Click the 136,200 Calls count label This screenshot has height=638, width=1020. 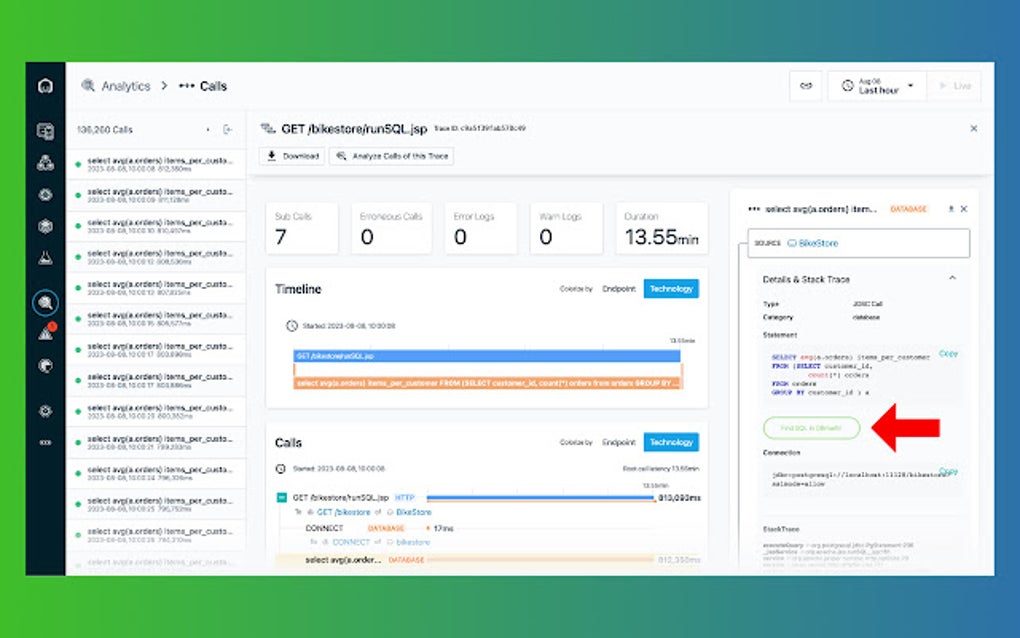[x=105, y=130]
